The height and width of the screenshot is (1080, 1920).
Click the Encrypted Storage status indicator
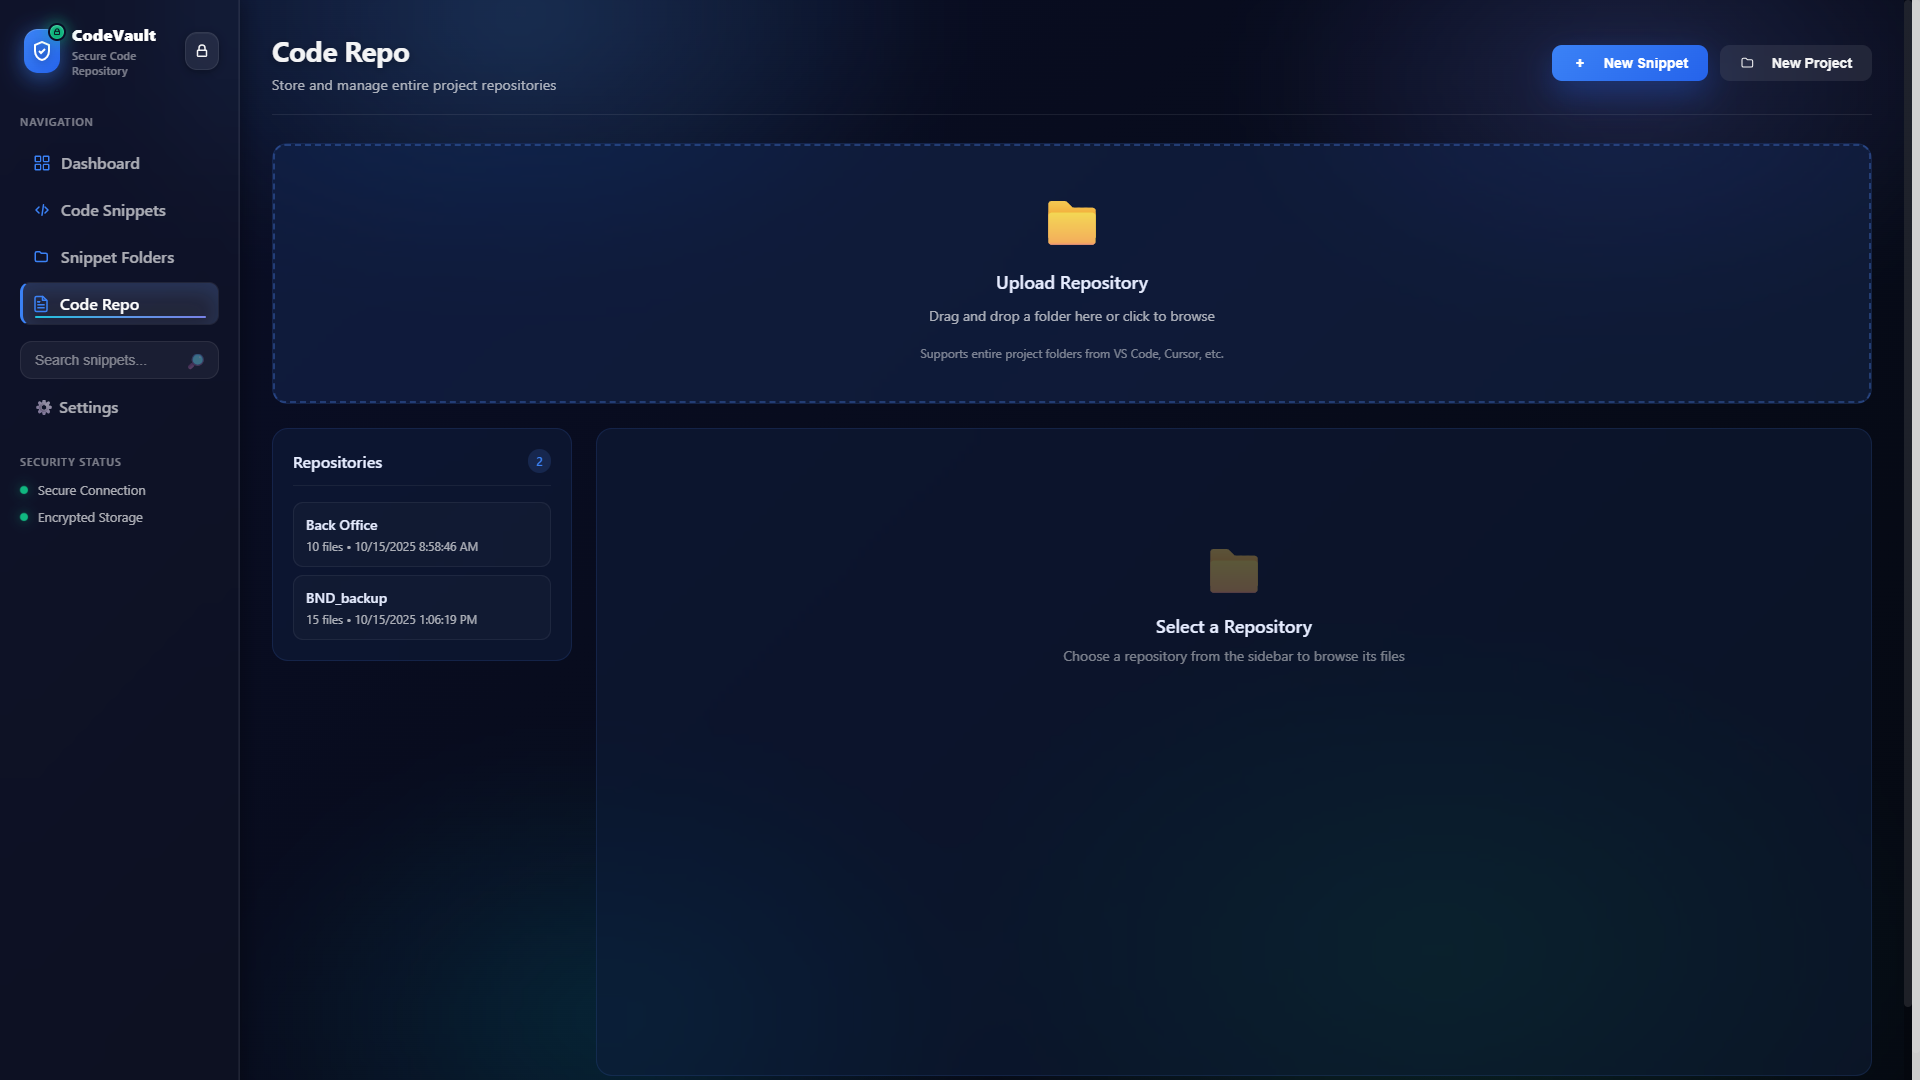pos(24,517)
